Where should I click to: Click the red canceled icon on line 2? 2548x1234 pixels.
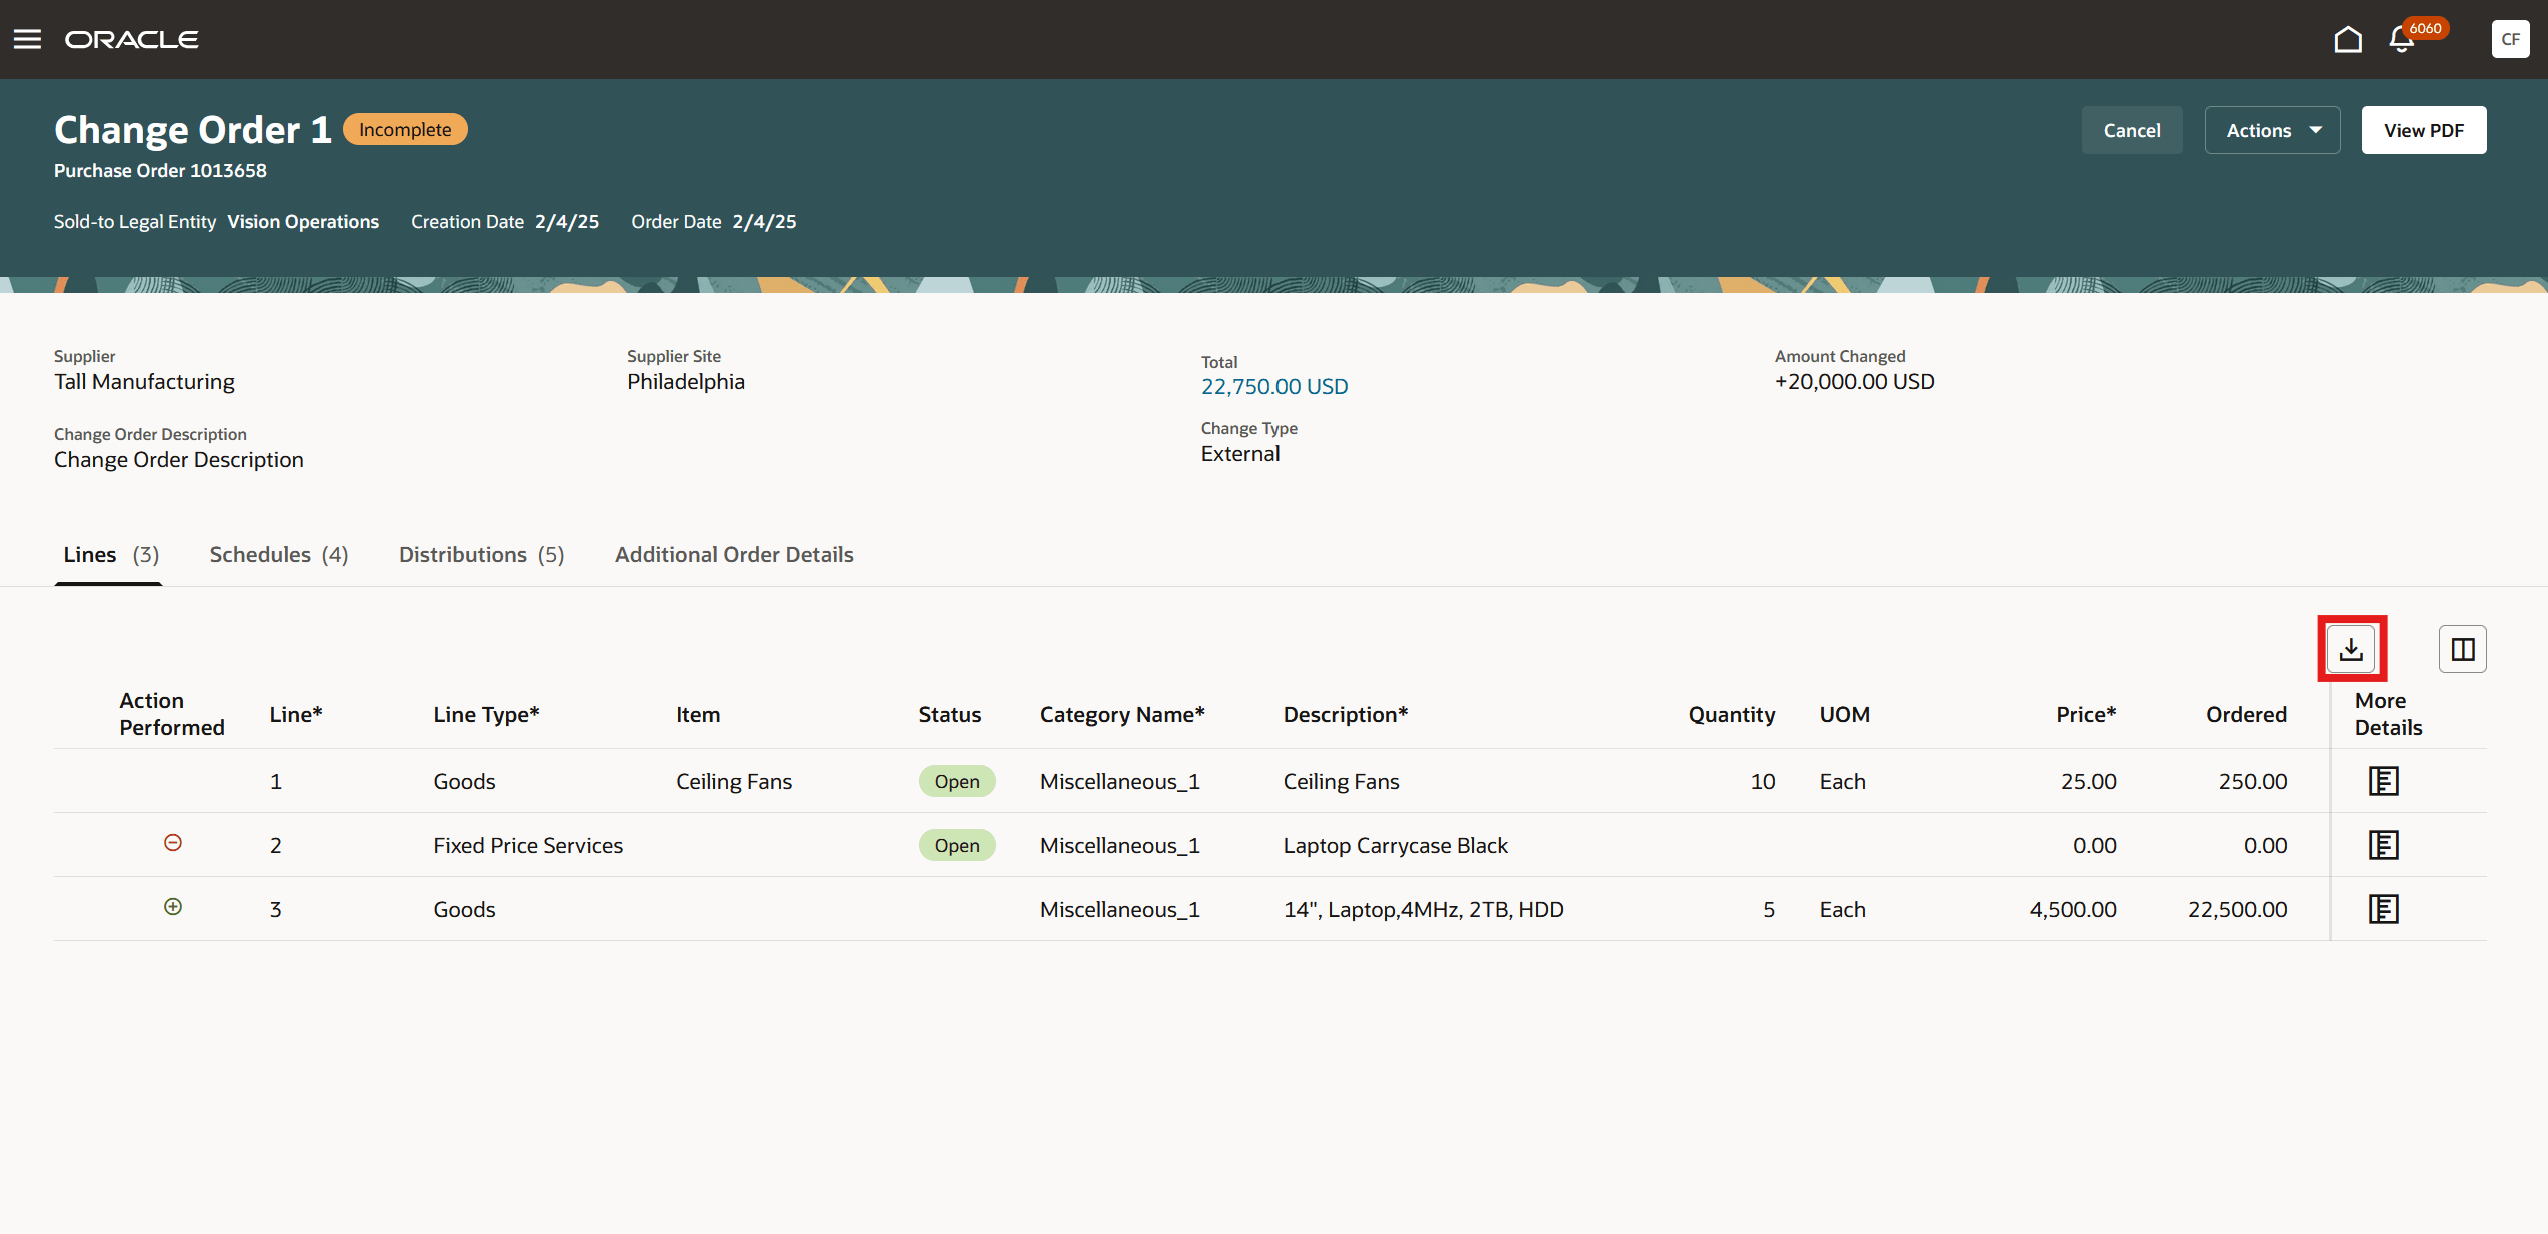[x=173, y=843]
